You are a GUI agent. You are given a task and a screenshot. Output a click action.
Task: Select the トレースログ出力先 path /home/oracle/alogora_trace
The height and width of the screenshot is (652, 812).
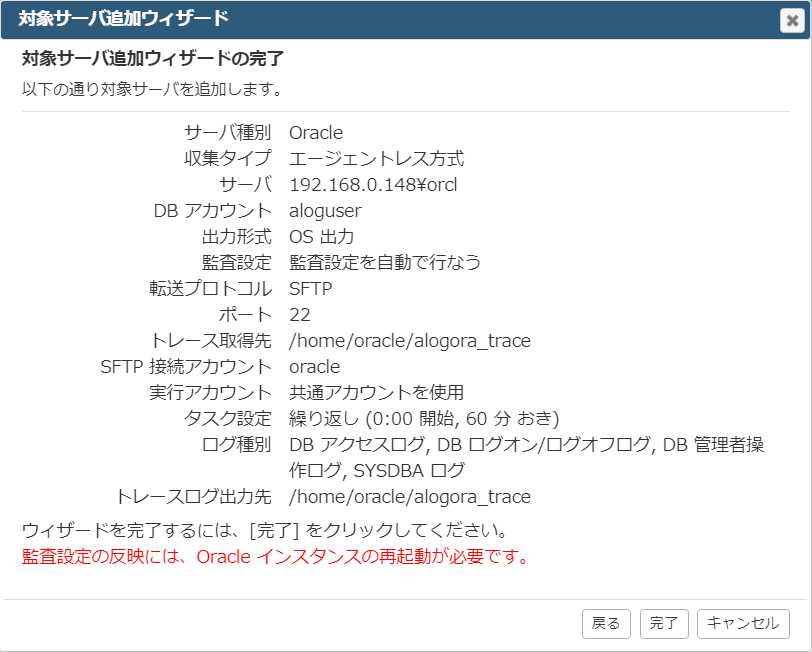tap(410, 497)
